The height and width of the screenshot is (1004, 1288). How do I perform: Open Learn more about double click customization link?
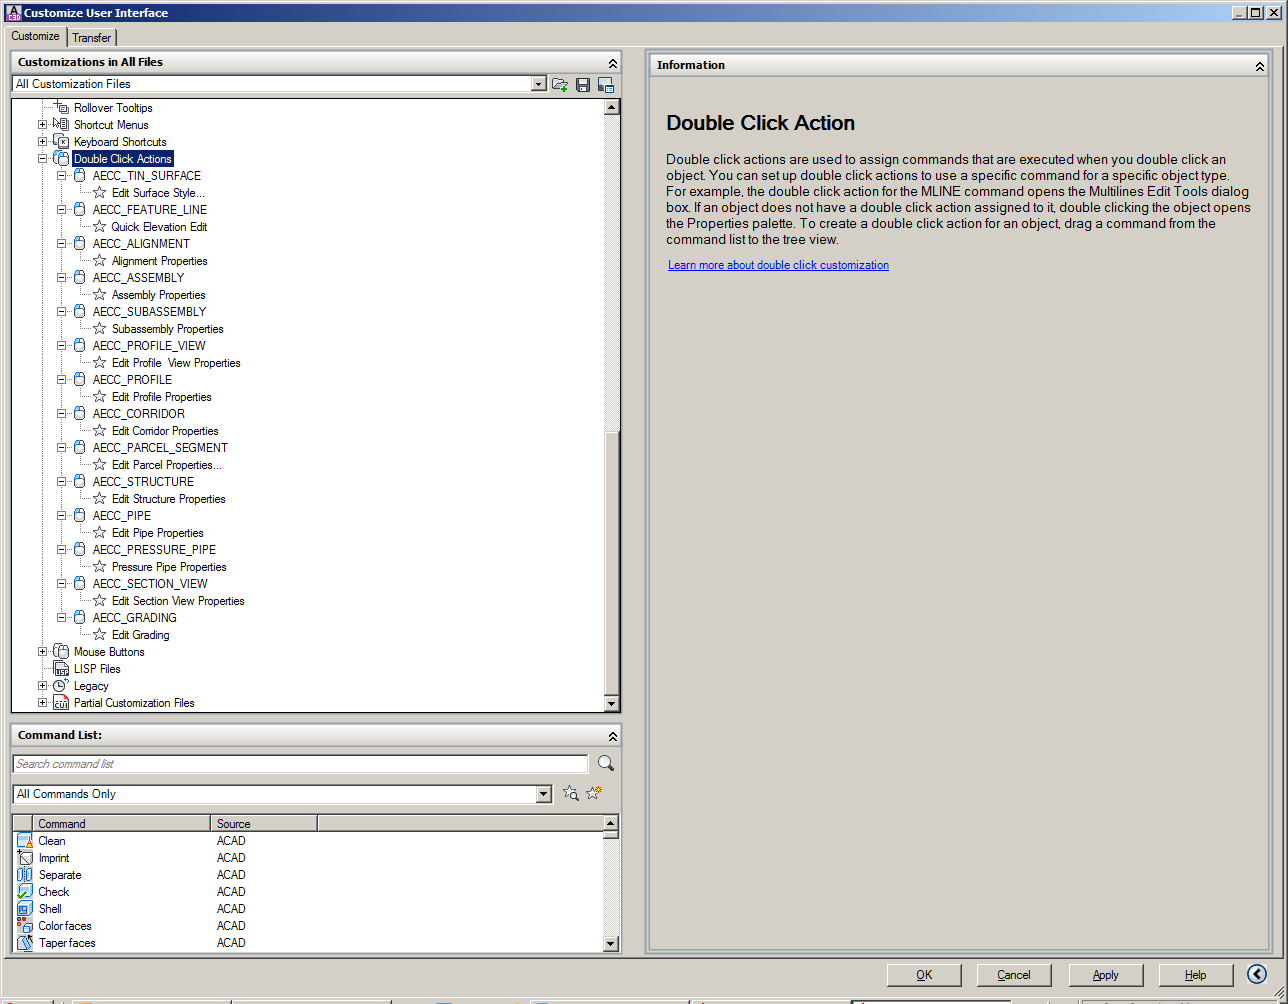(x=778, y=265)
